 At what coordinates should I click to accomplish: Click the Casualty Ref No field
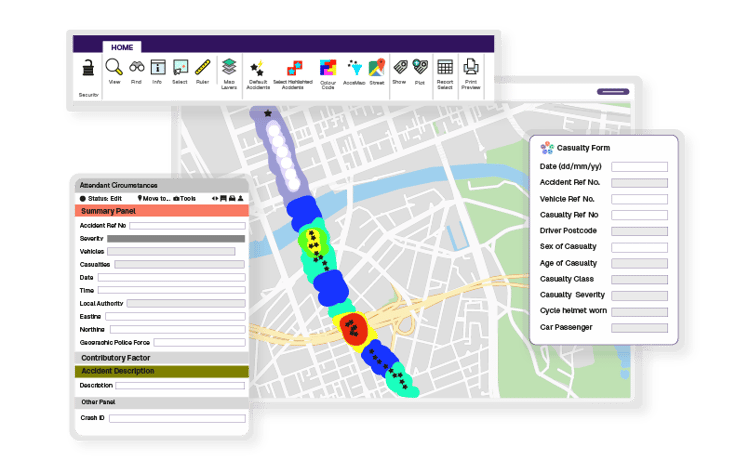[x=639, y=215]
